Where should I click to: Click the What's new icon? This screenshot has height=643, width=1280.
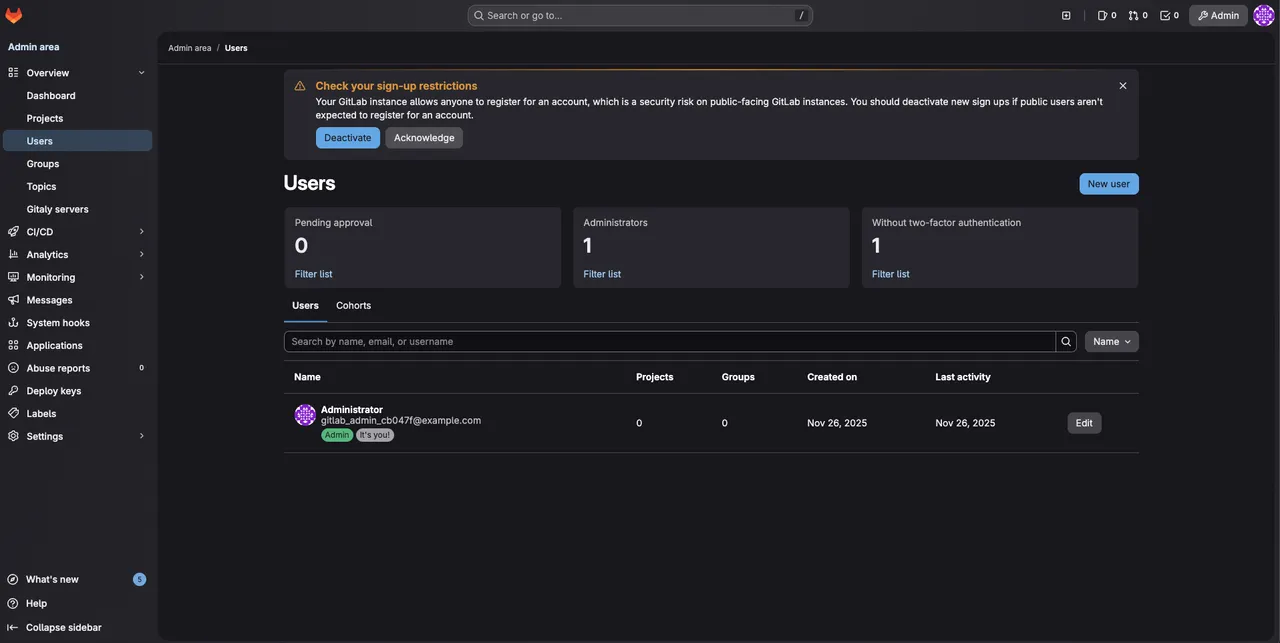13,579
